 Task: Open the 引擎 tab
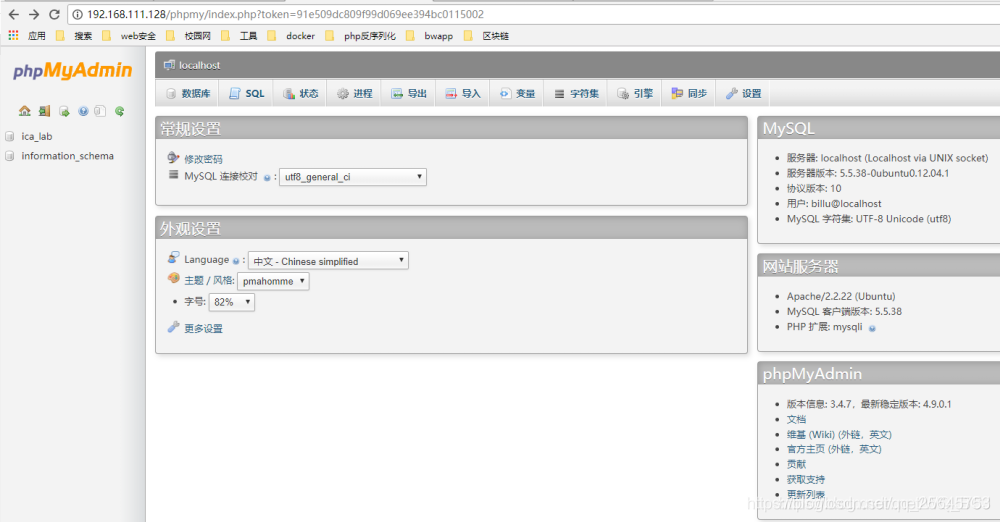click(x=635, y=94)
